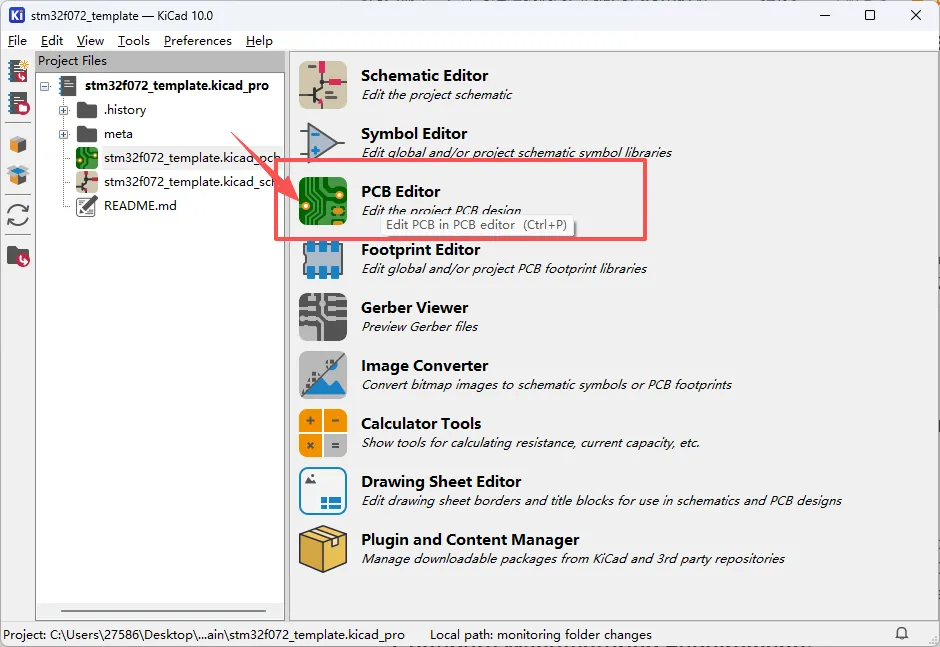940x647 pixels.
Task: Open the View menu
Action: (x=90, y=40)
